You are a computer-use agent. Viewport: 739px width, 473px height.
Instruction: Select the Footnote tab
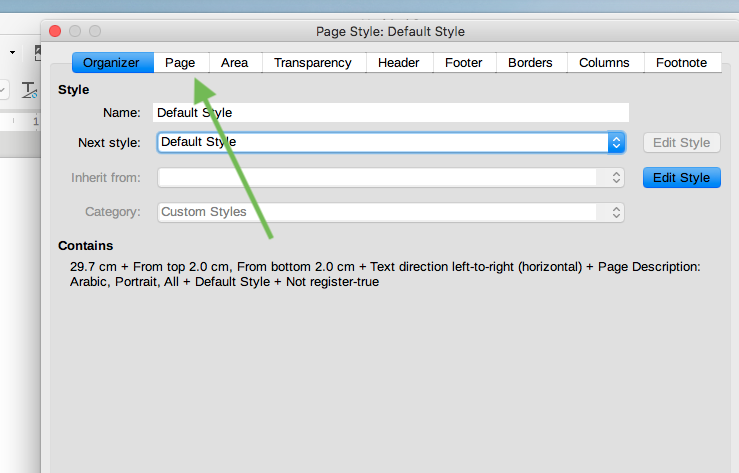click(681, 62)
